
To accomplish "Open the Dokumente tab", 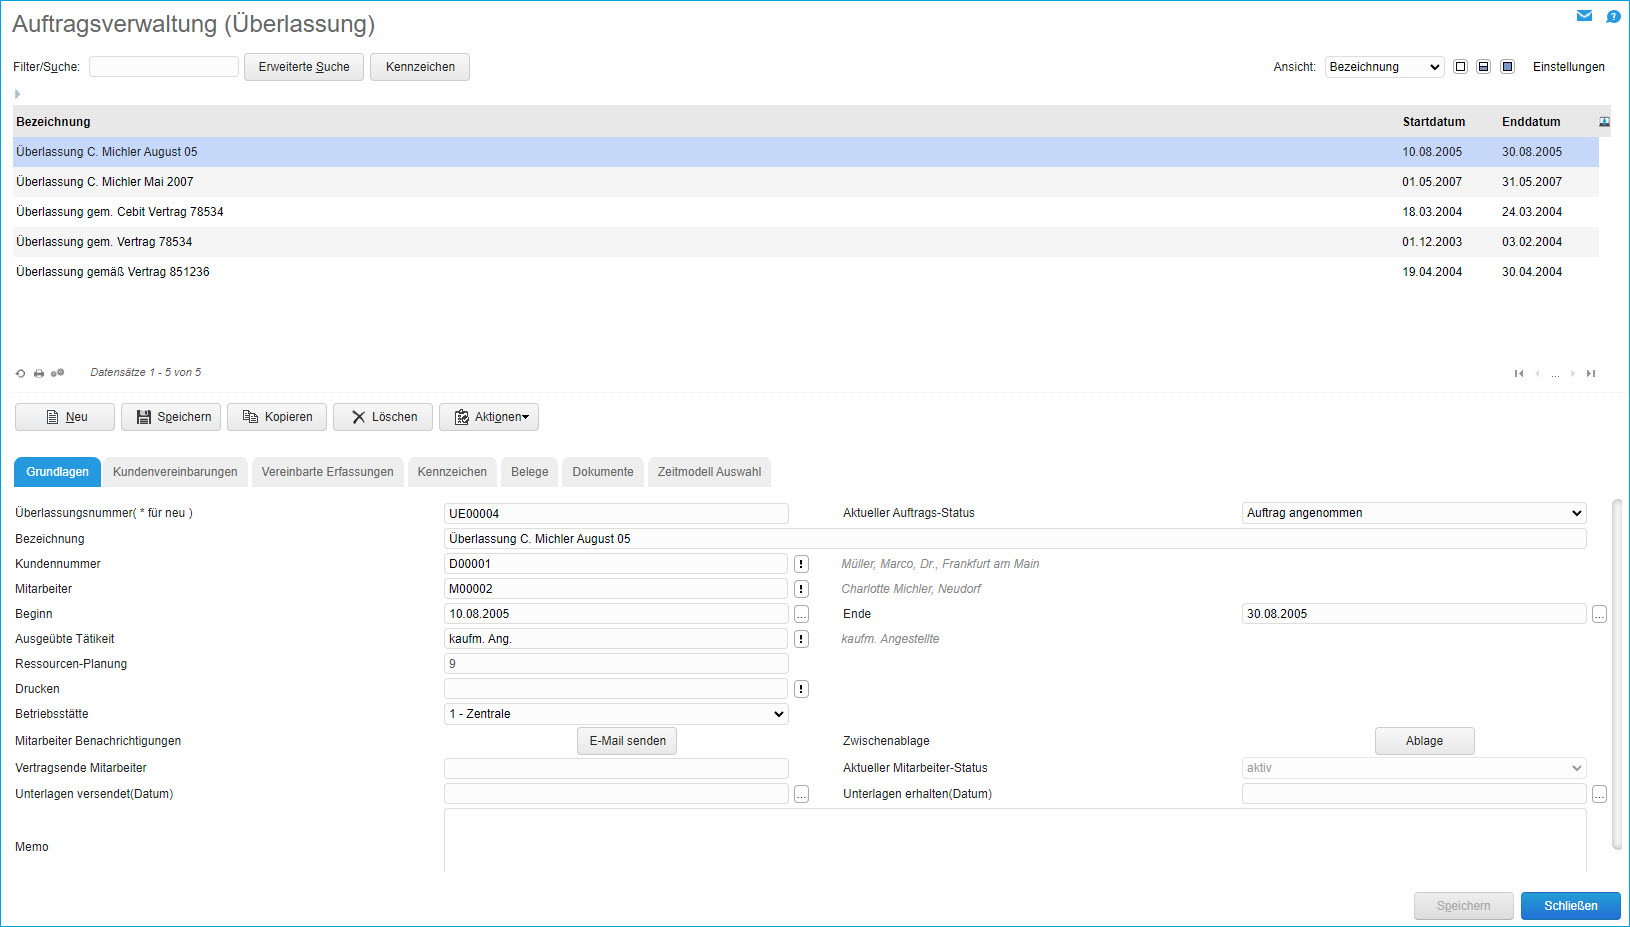I will [603, 472].
